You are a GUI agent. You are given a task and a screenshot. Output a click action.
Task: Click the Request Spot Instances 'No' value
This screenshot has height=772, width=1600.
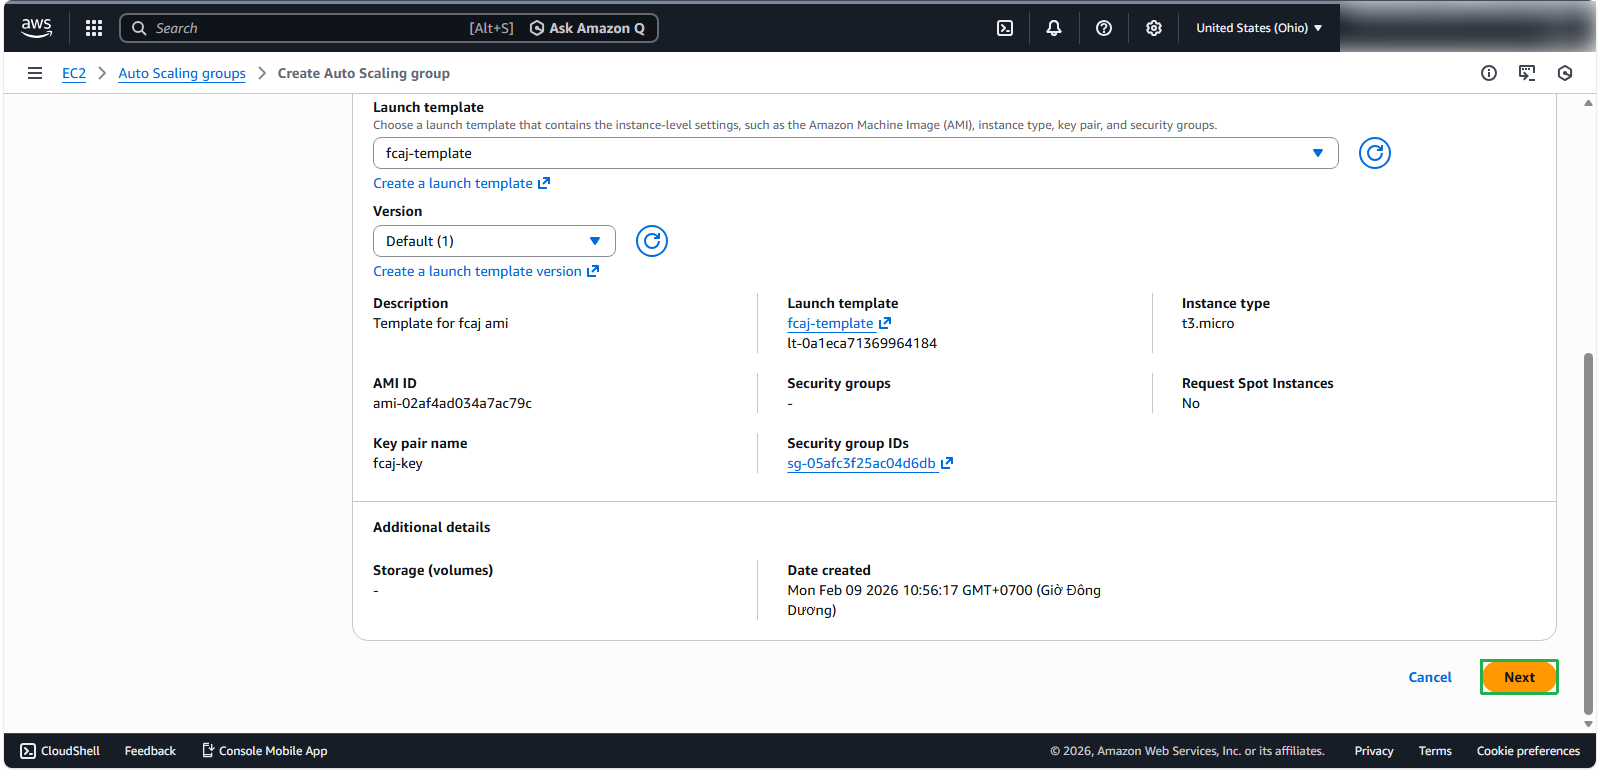tap(1191, 403)
